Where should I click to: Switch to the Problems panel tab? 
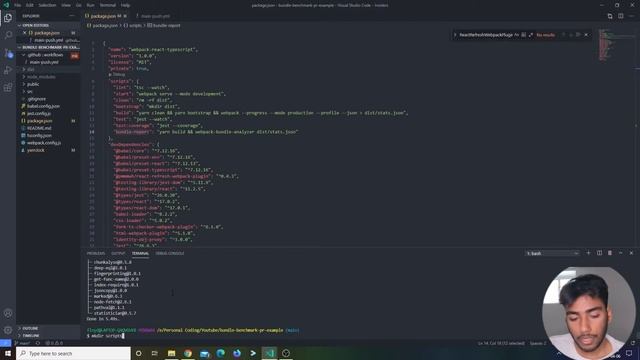96,253
